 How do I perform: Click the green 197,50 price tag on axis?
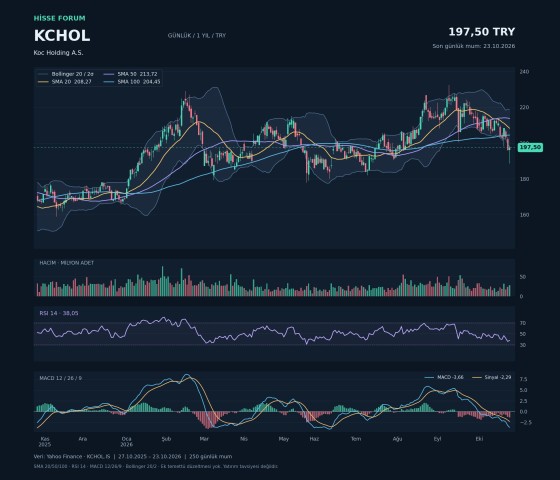pos(530,147)
